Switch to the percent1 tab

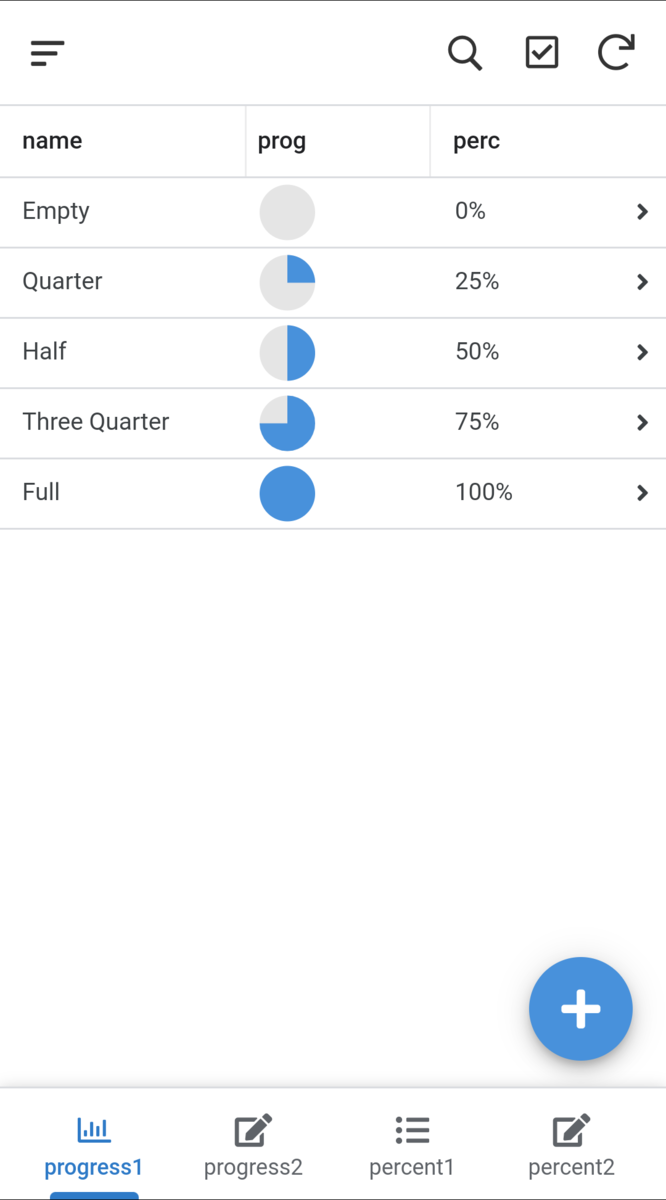411,1166
